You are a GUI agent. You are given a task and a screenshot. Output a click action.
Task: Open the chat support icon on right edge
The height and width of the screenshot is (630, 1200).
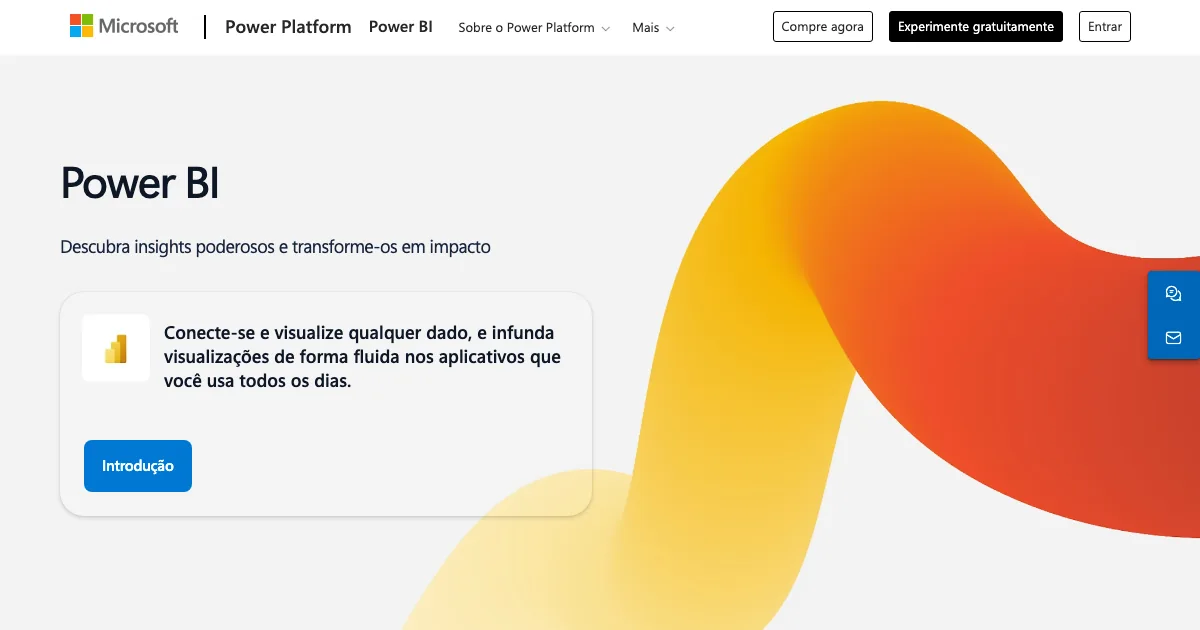[x=1173, y=294]
